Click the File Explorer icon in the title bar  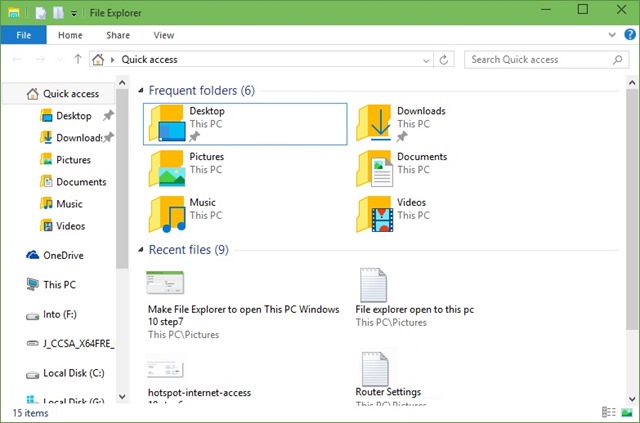pos(13,13)
